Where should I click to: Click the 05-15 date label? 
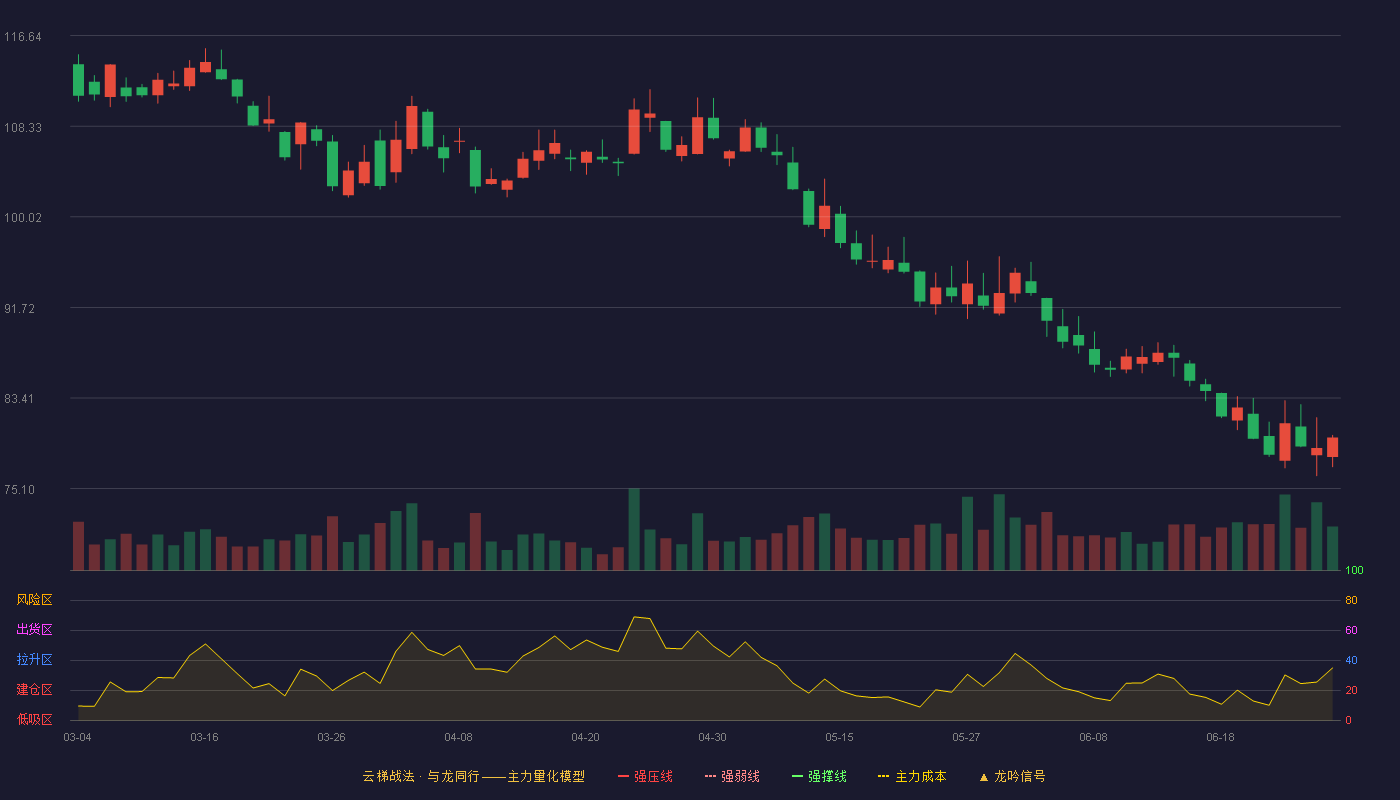pyautogui.click(x=839, y=737)
